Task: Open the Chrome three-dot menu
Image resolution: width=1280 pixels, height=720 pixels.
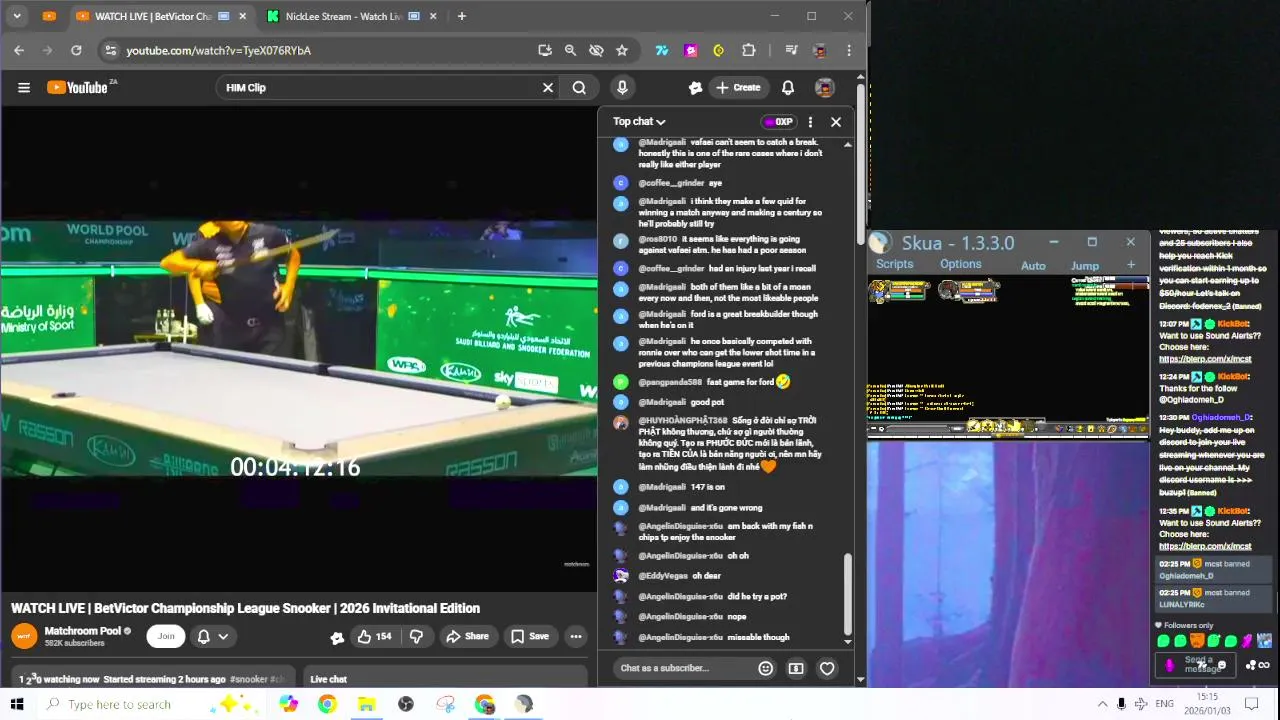Action: coord(849,50)
